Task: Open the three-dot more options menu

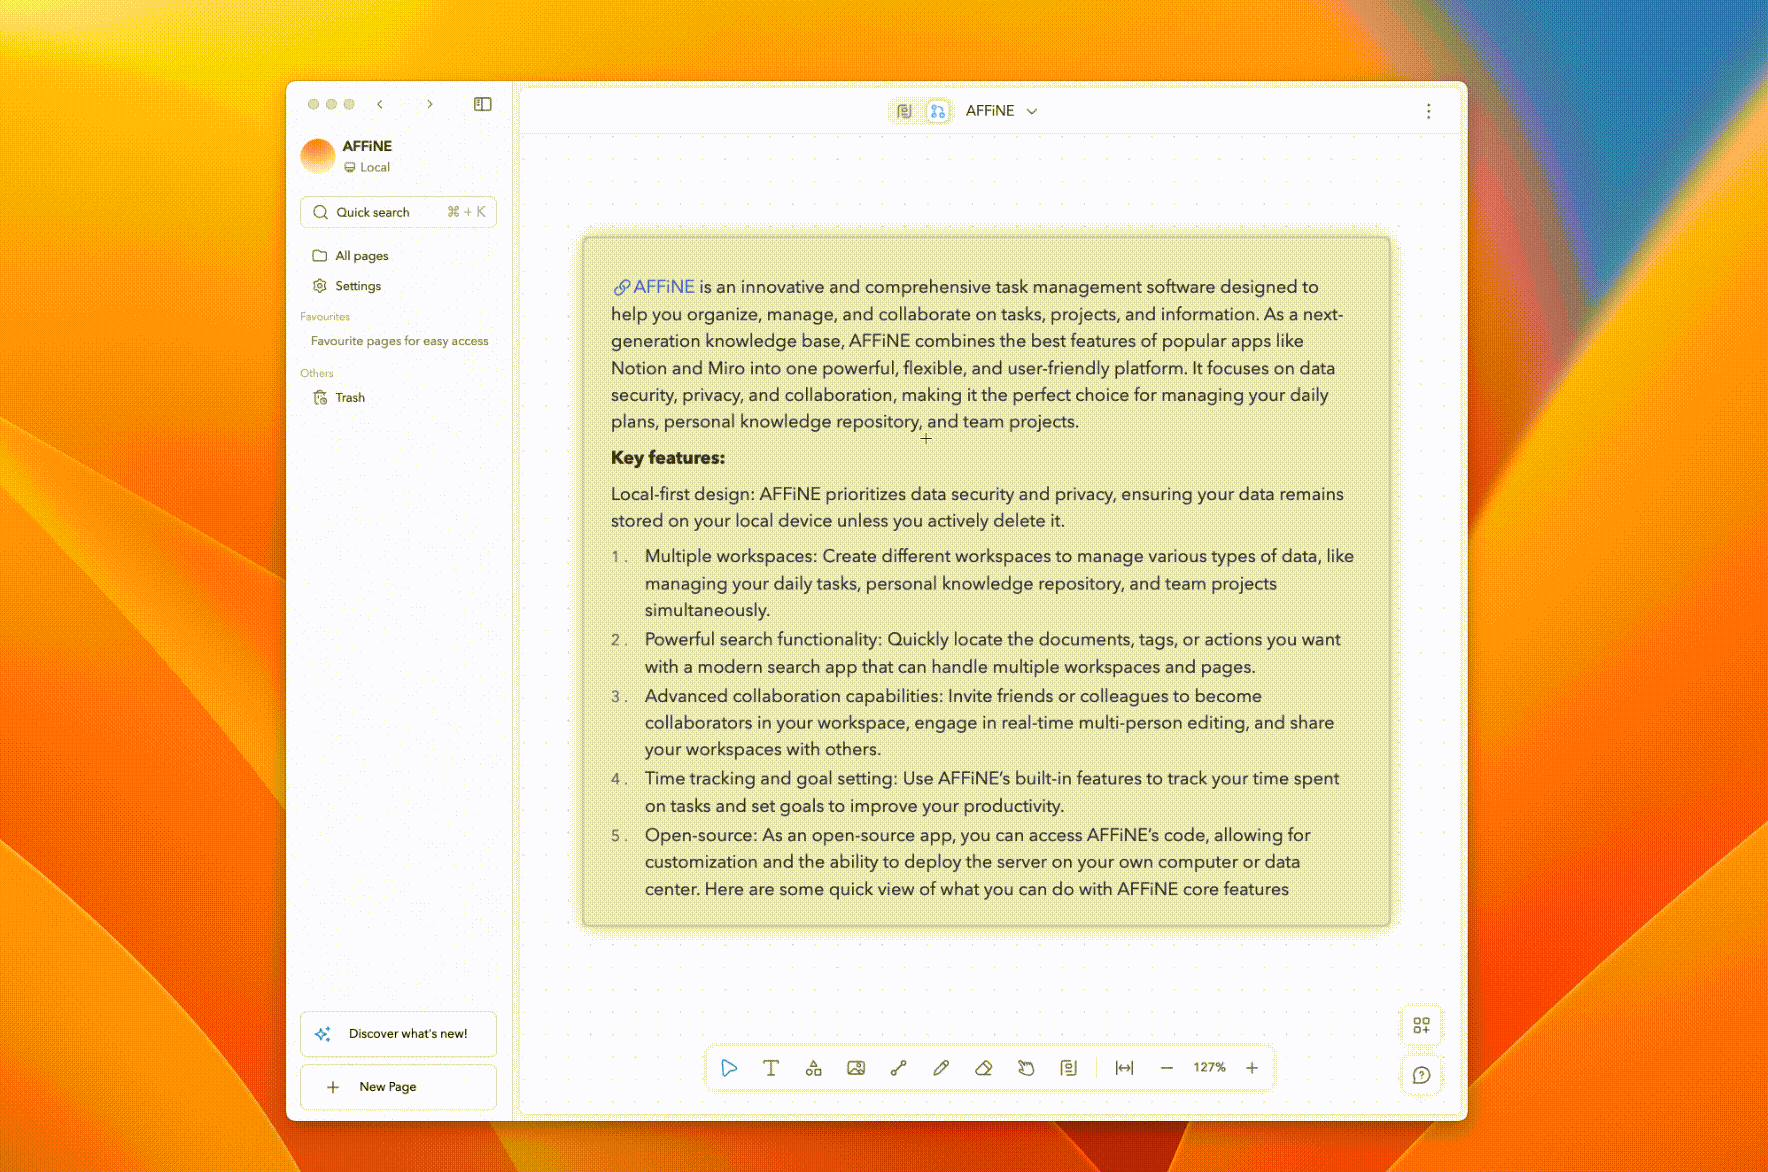Action: coord(1429,111)
